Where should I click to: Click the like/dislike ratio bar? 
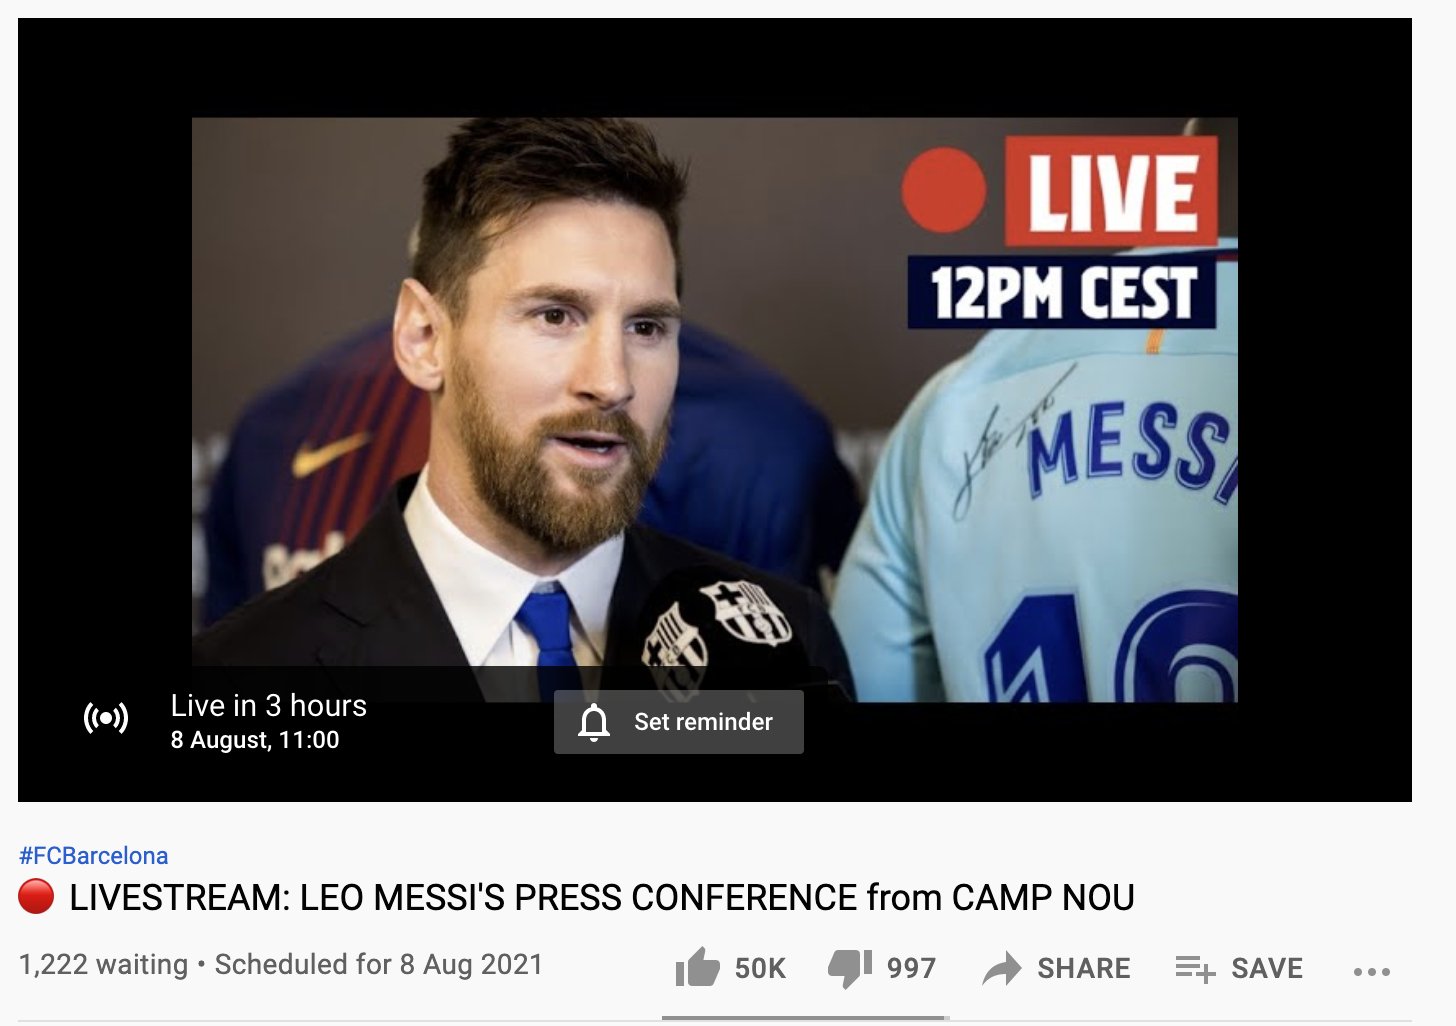coord(805,1019)
